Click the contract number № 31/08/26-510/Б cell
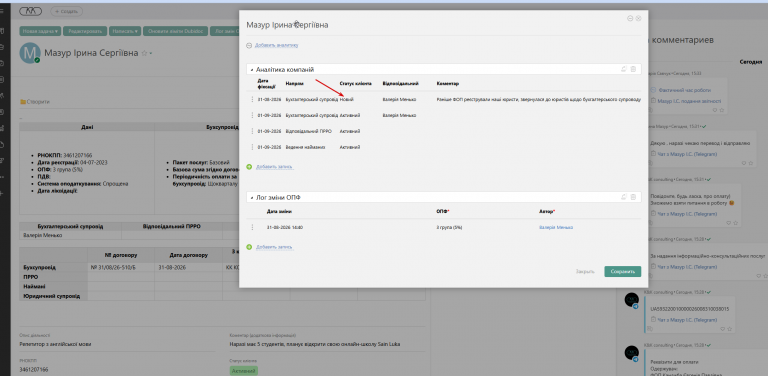The image size is (768, 376). [x=121, y=268]
